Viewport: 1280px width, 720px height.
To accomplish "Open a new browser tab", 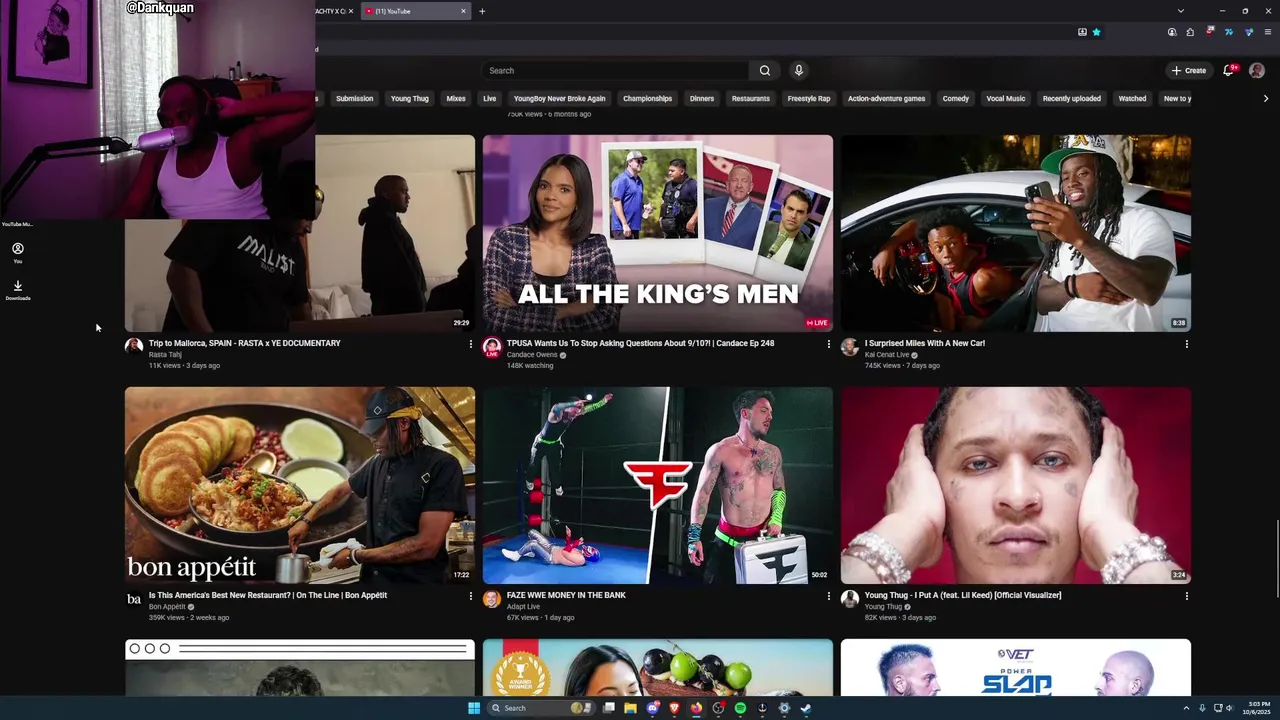I will point(482,11).
